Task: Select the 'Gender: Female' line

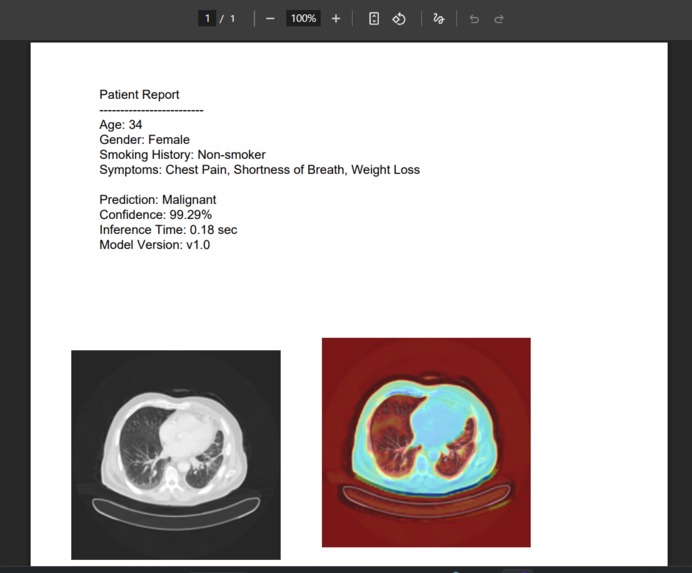Action: (x=144, y=139)
